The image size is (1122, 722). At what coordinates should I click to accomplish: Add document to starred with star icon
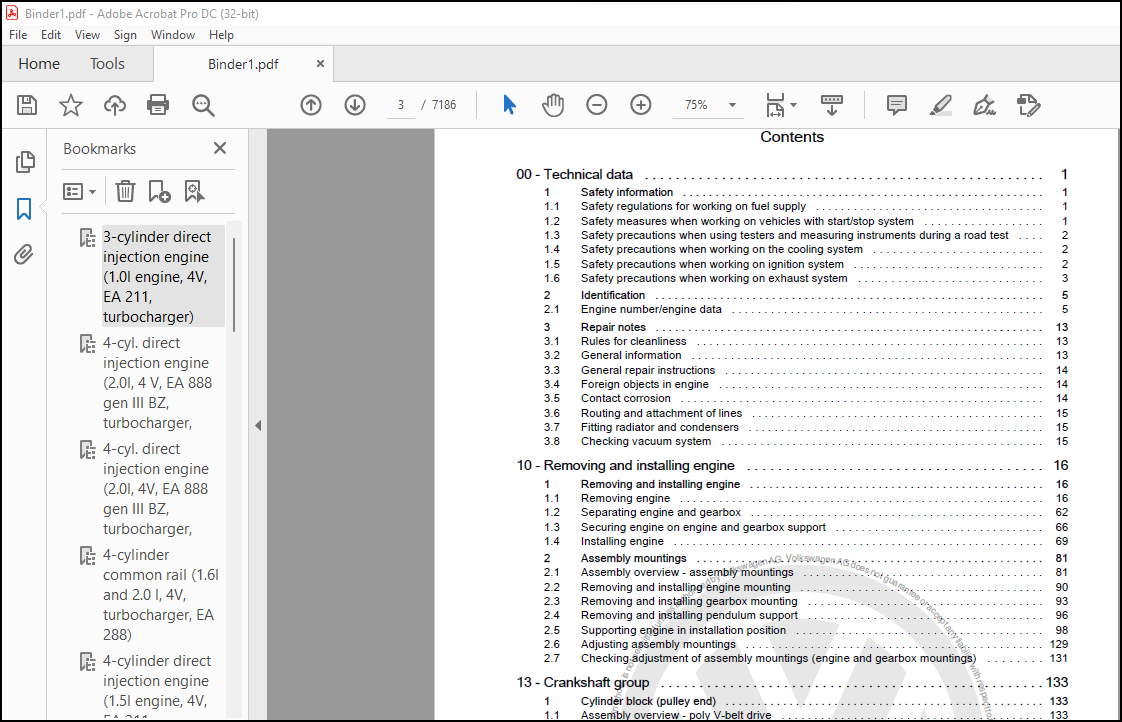click(71, 105)
